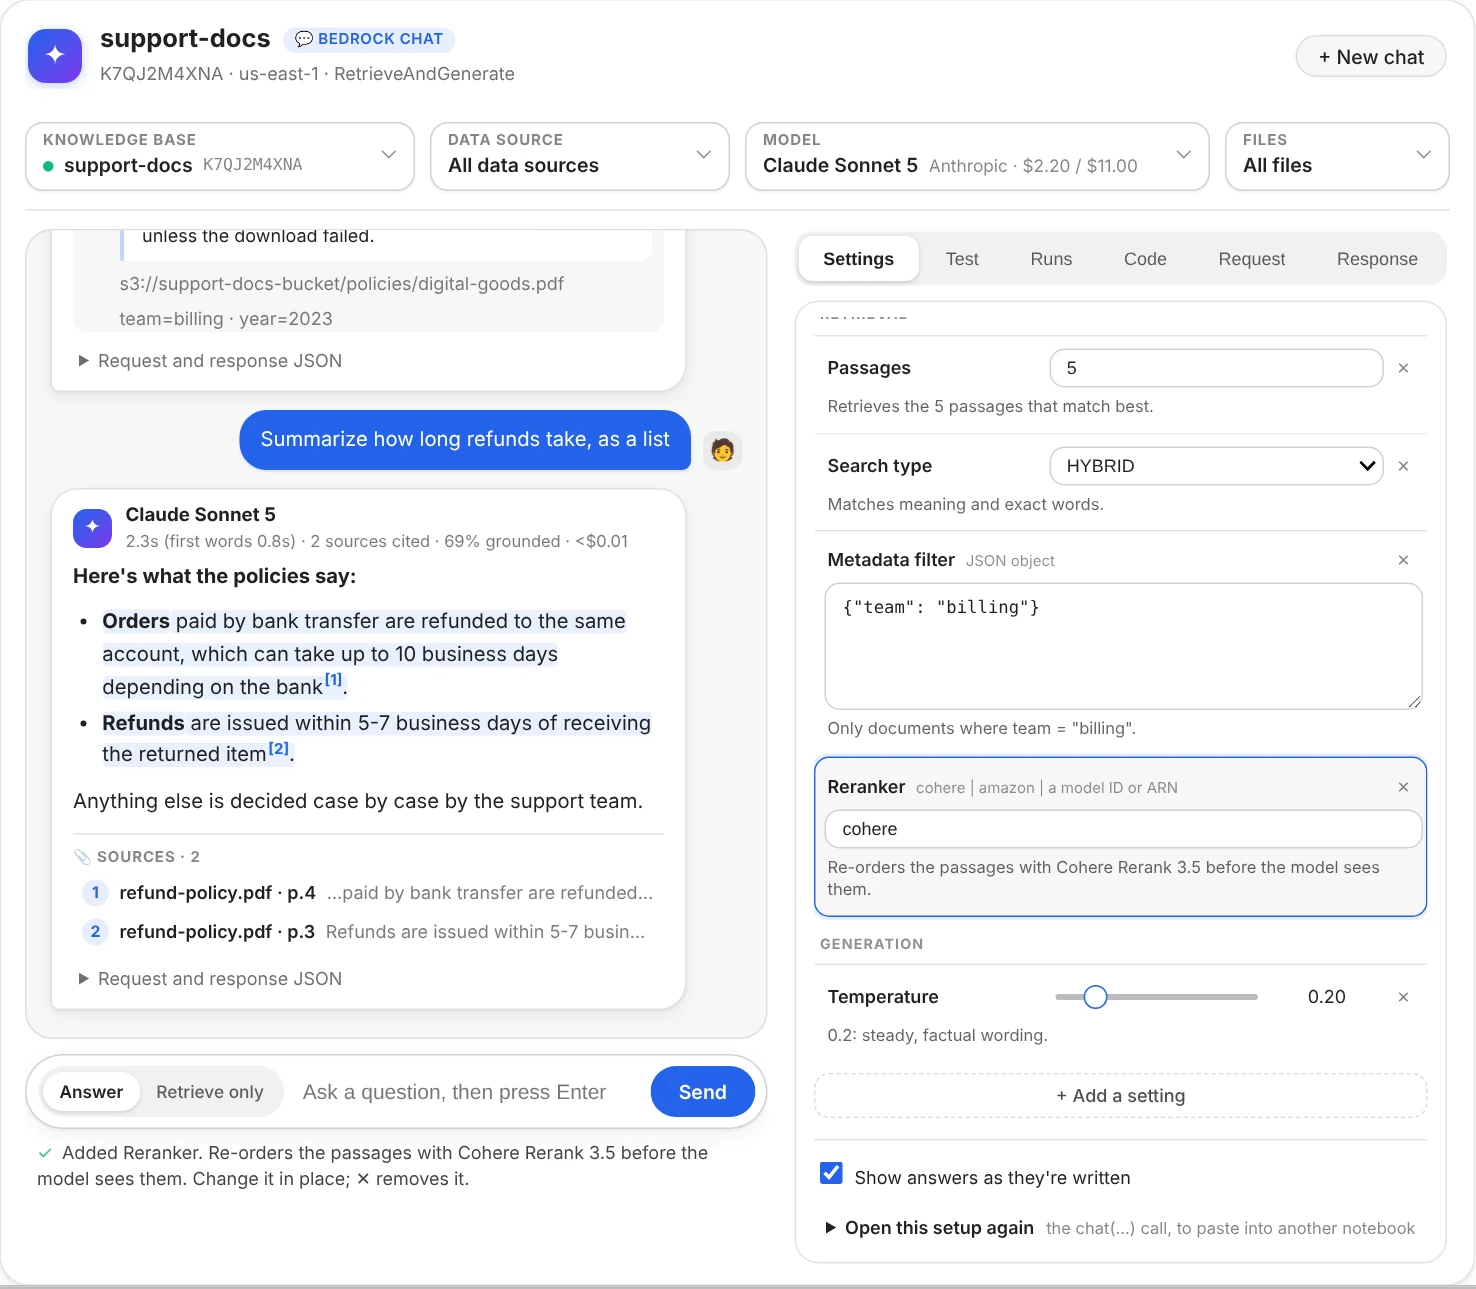The width and height of the screenshot is (1476, 1289).
Task: Remove the Search type setting
Action: pyautogui.click(x=1403, y=466)
